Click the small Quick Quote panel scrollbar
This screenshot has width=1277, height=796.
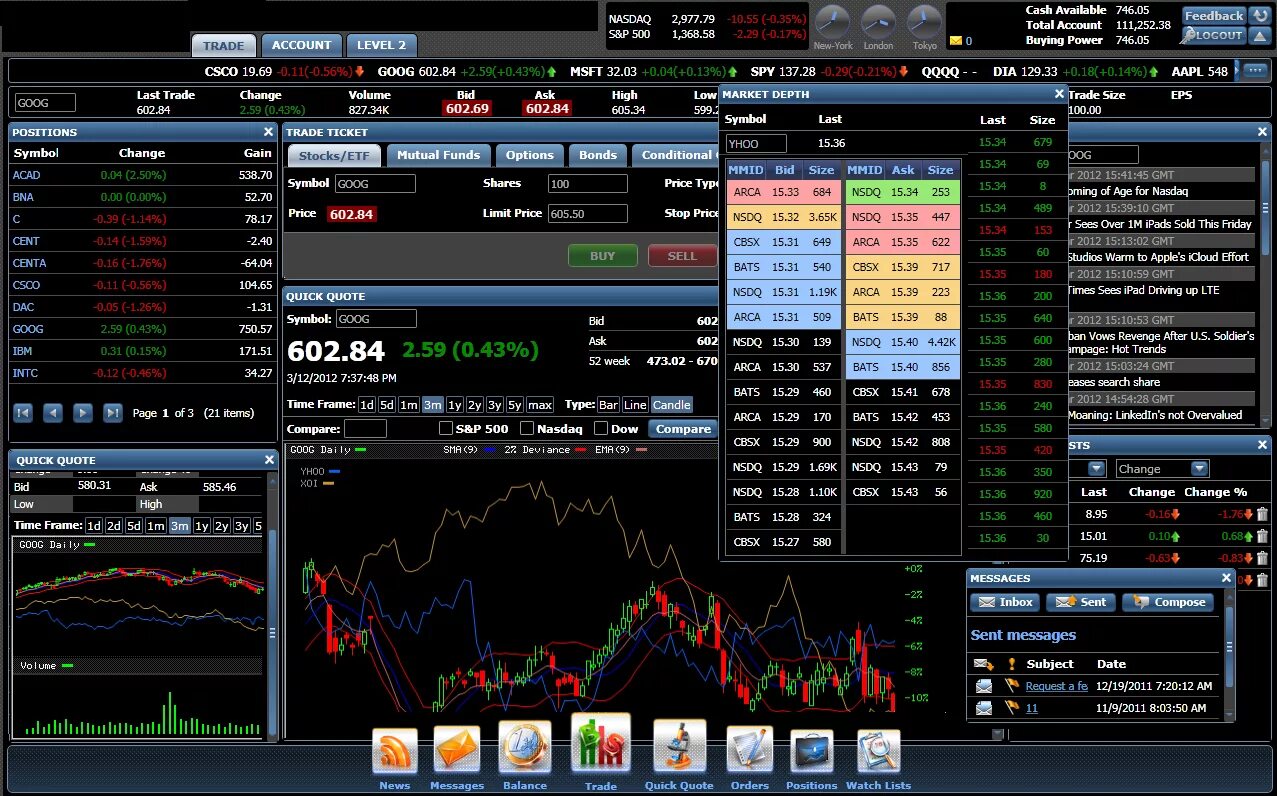(272, 631)
